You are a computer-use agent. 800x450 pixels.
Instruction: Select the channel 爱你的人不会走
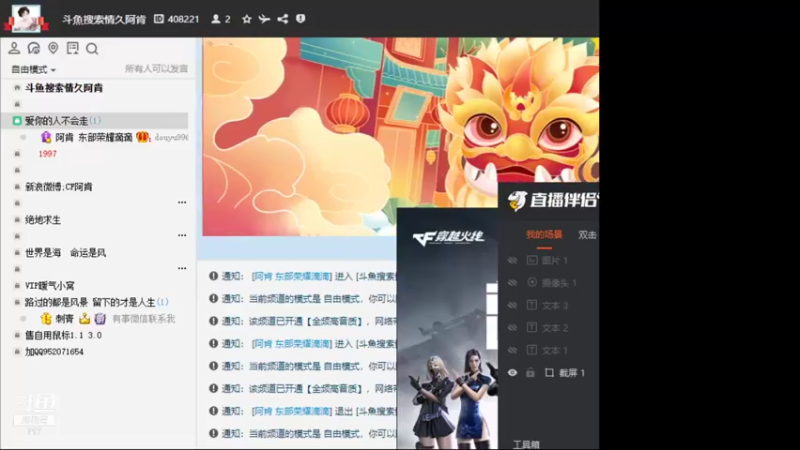coord(56,121)
